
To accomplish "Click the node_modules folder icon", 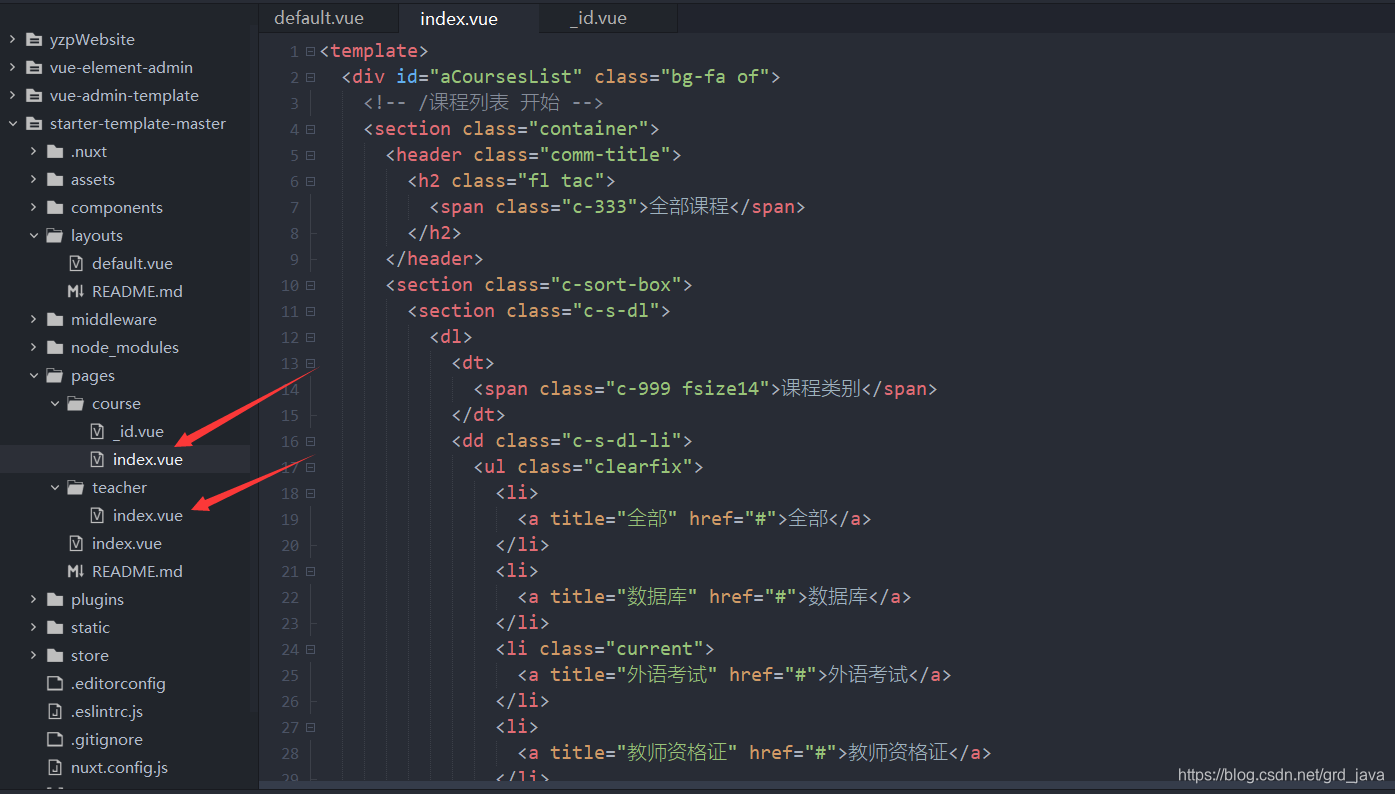I will pyautogui.click(x=55, y=348).
